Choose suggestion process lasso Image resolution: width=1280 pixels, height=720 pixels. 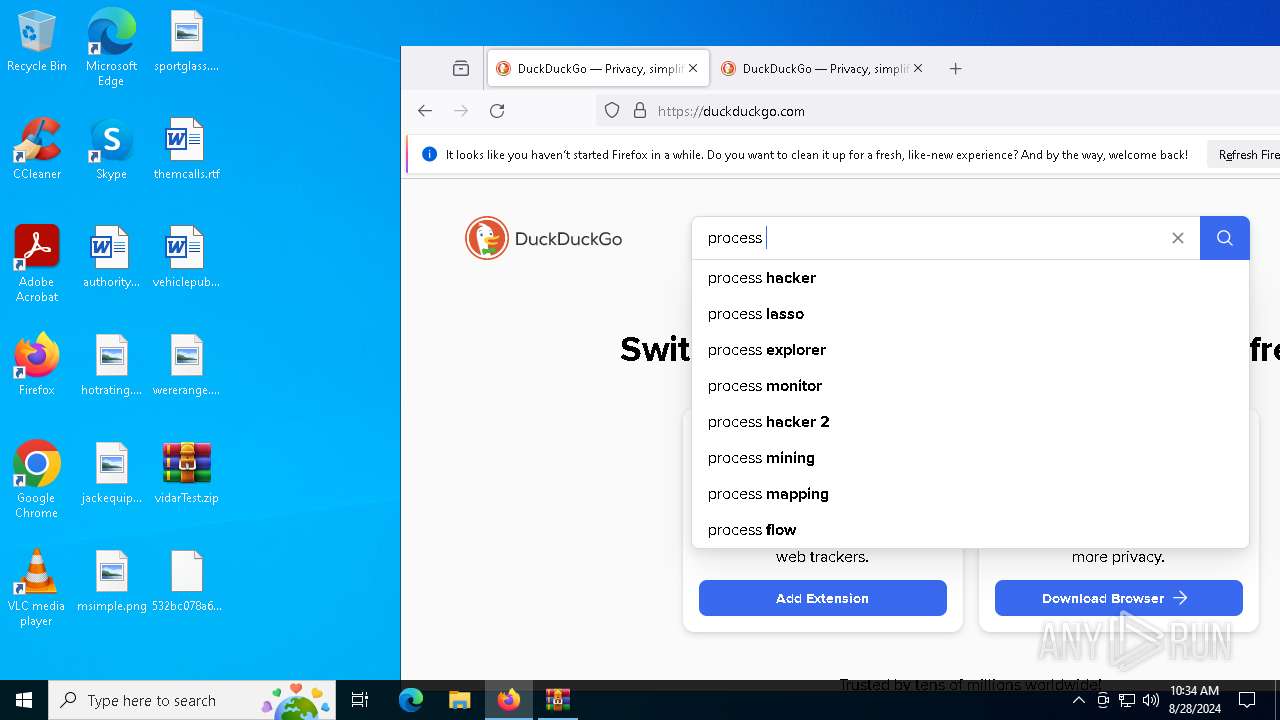pos(970,314)
